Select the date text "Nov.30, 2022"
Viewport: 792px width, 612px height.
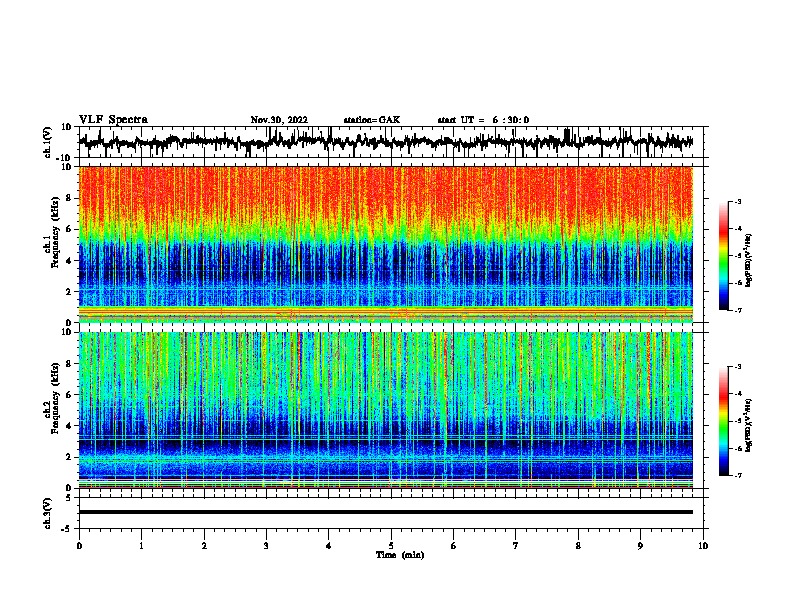(x=279, y=120)
